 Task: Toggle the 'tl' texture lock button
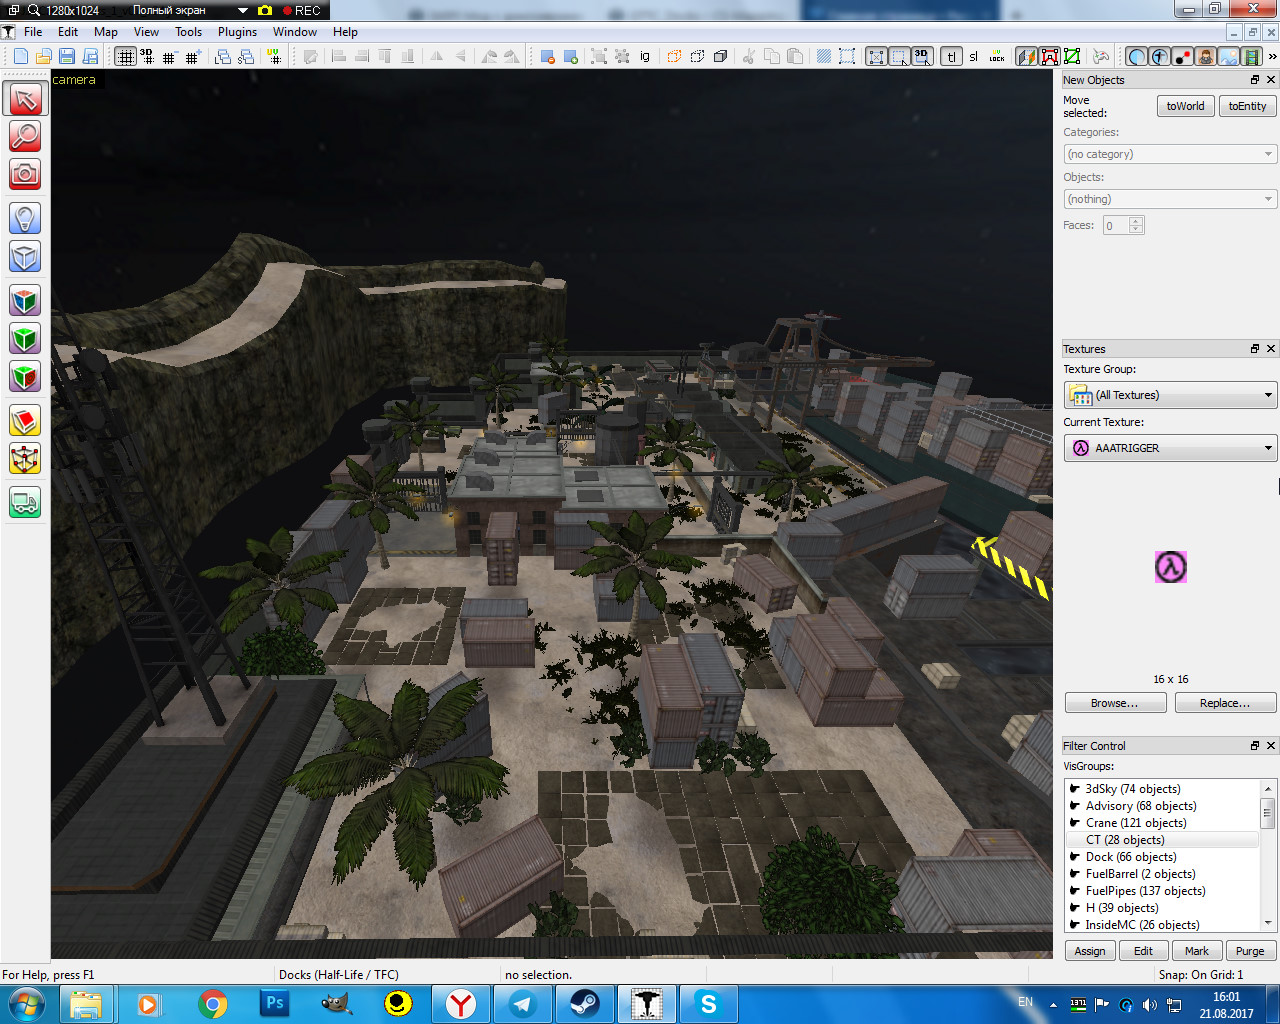click(951, 56)
